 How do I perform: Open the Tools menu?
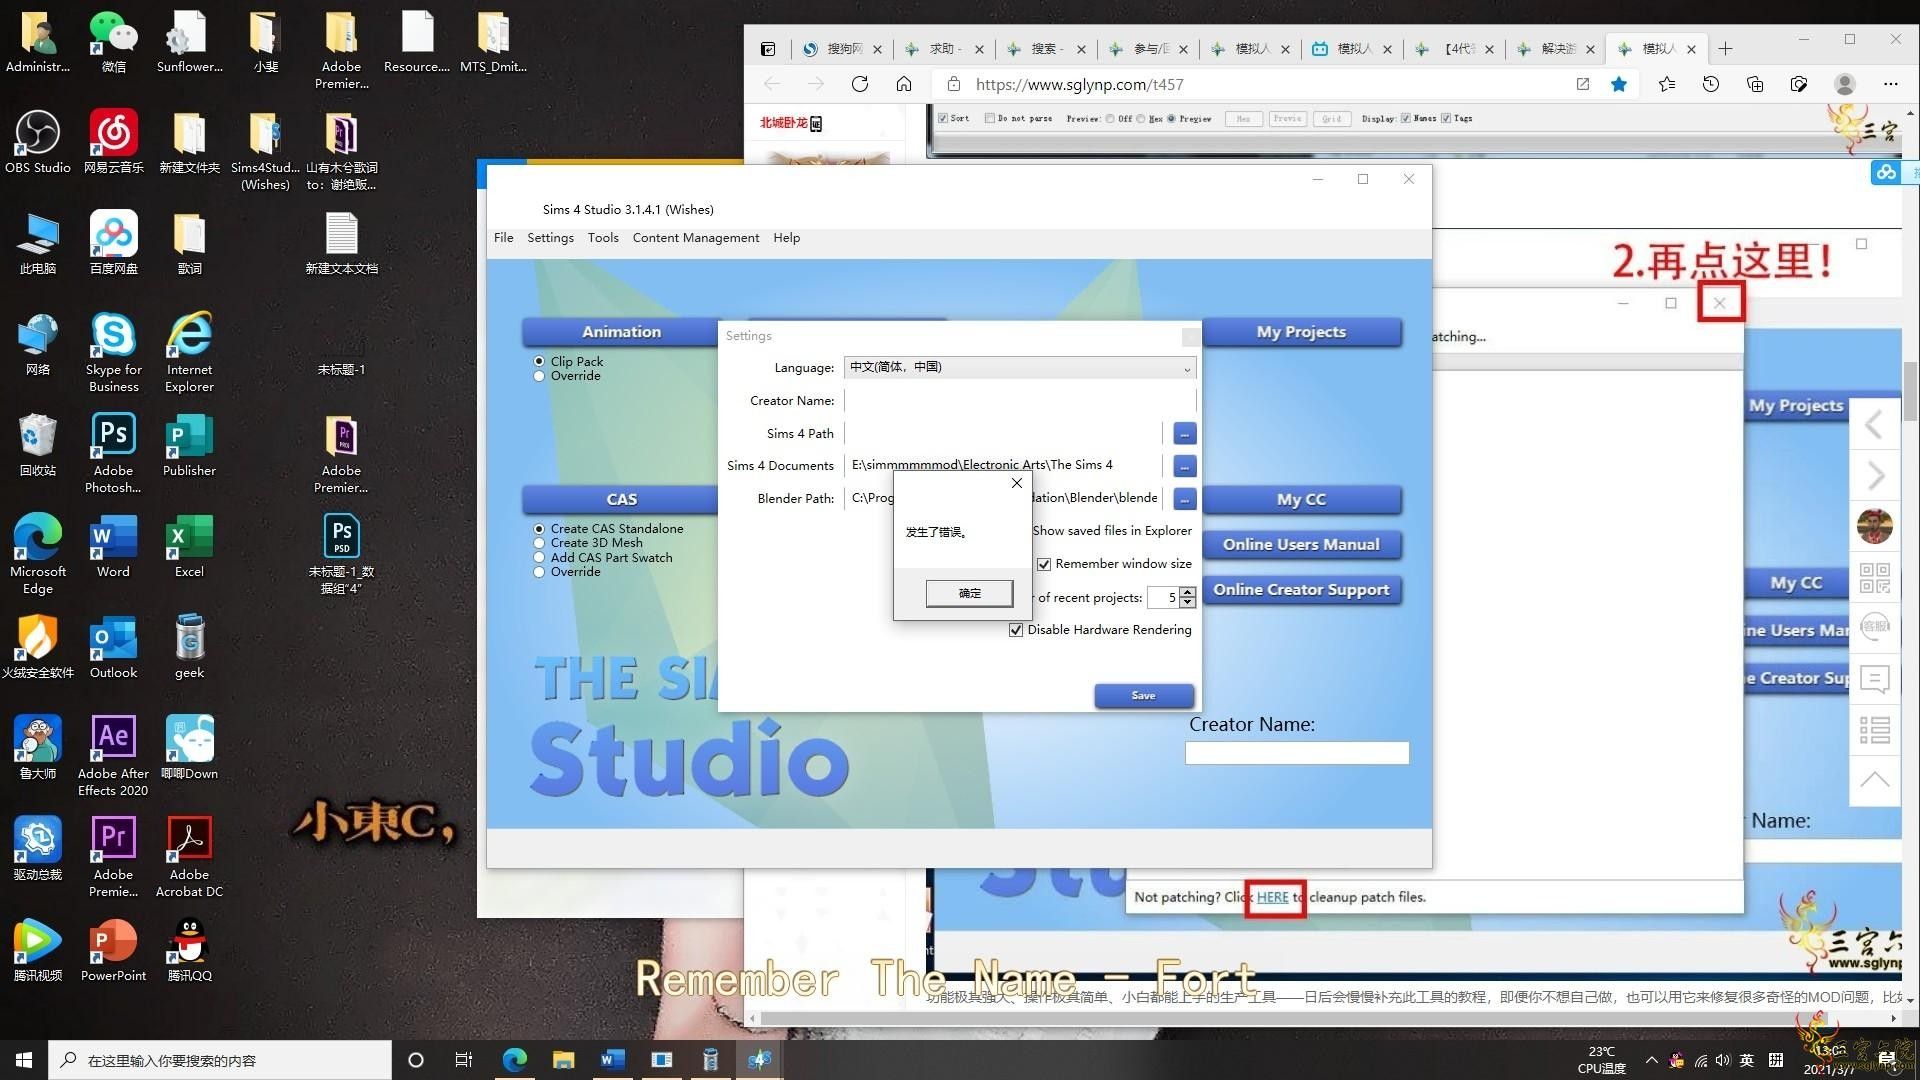click(603, 238)
